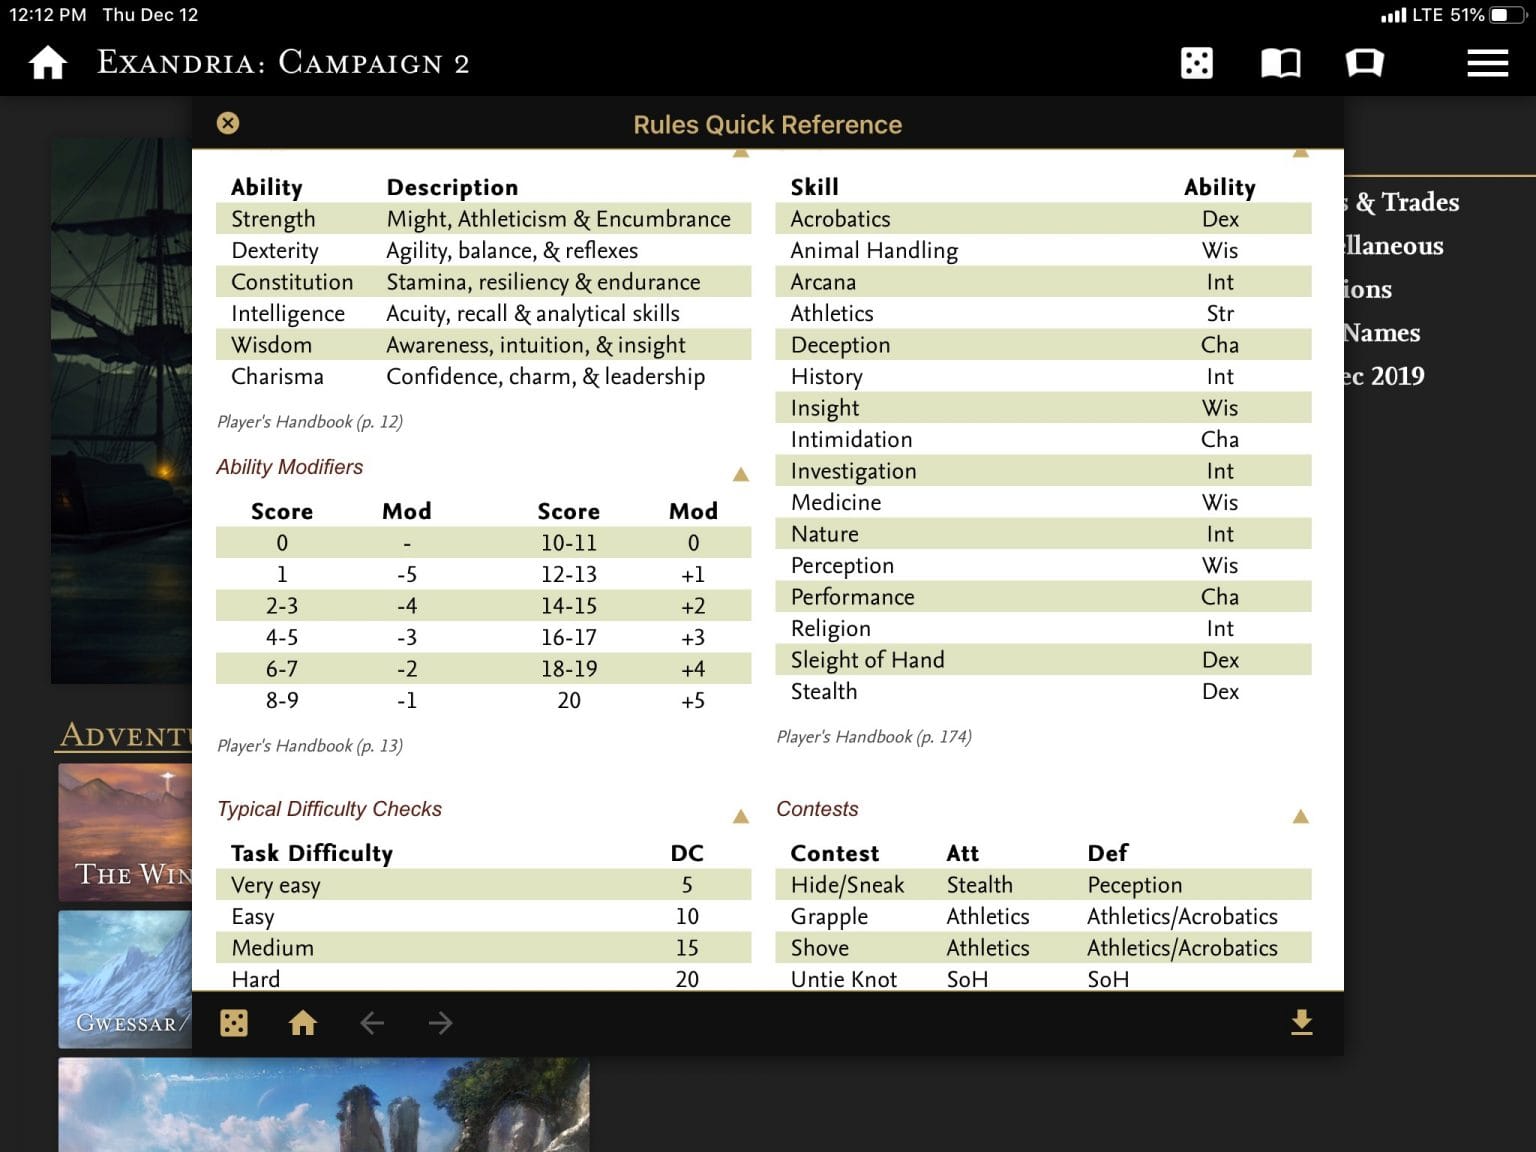Select the Sleight of Hand skill row
The height and width of the screenshot is (1152, 1536).
click(1043, 660)
